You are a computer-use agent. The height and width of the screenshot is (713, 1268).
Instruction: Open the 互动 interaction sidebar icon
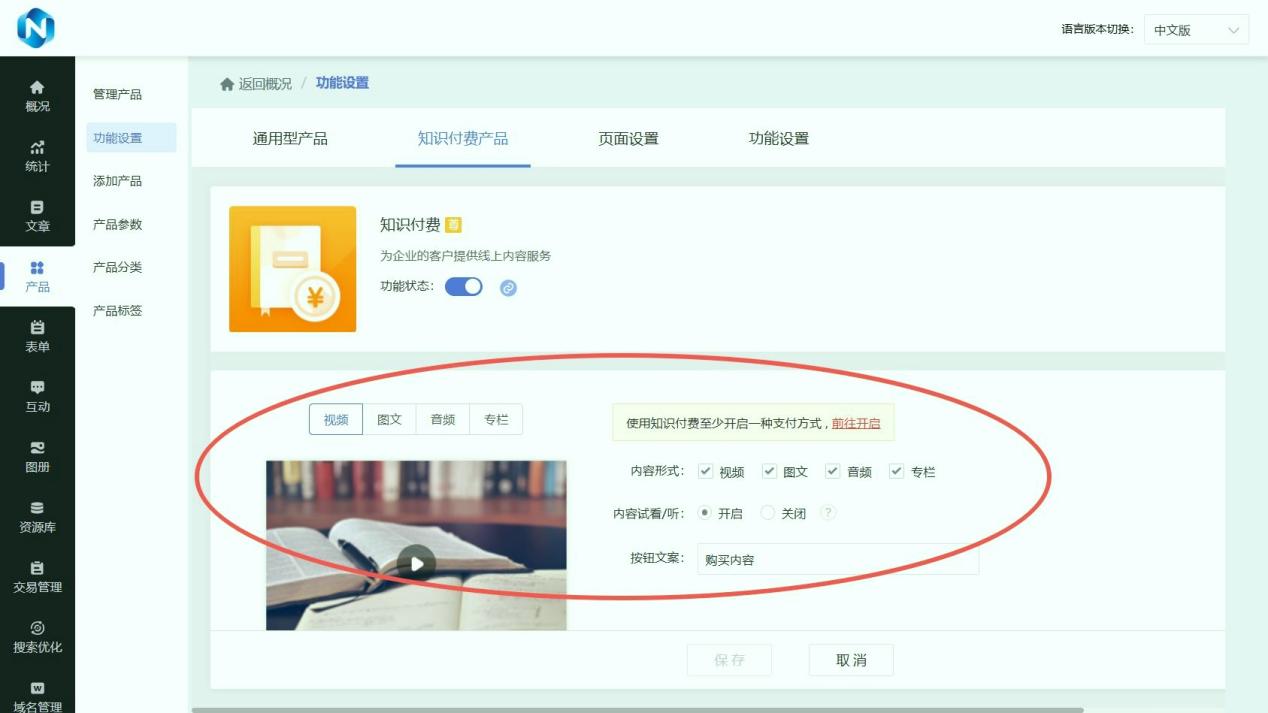tap(37, 388)
